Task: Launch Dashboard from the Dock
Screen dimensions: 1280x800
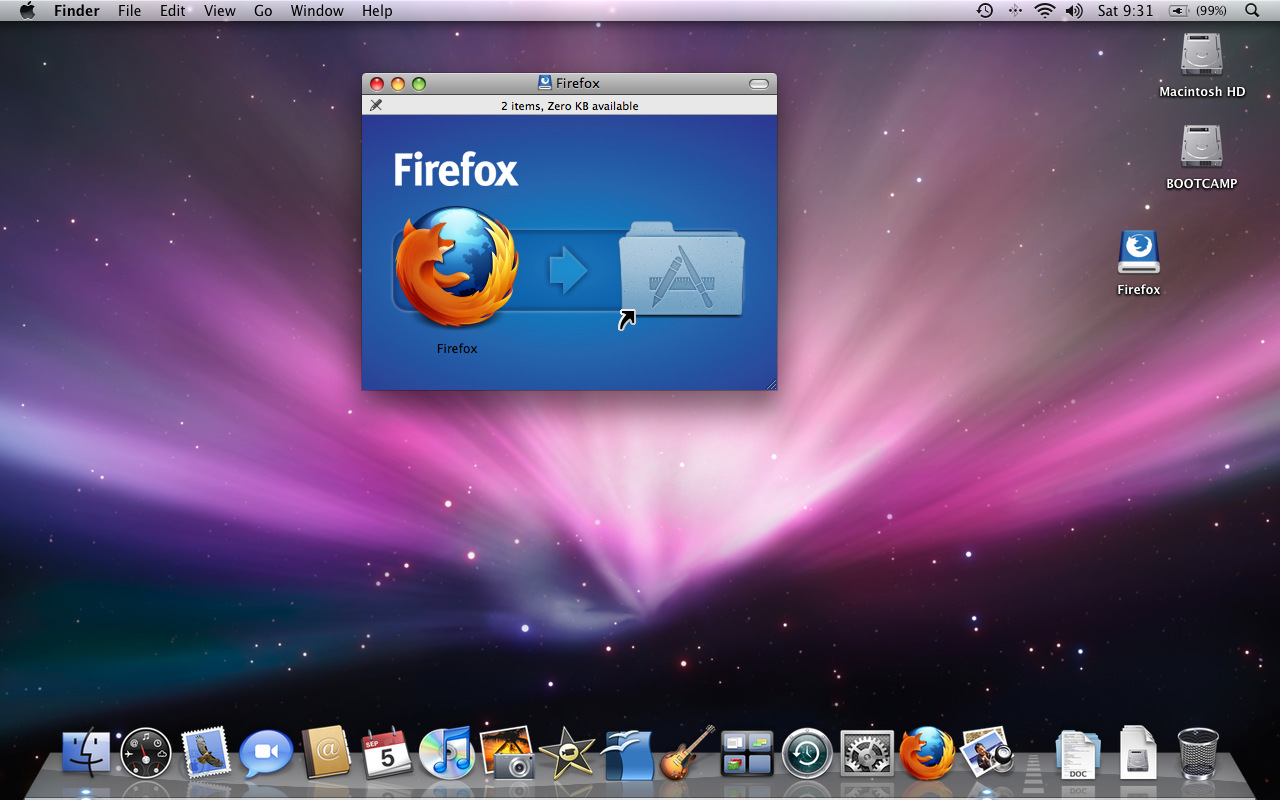Action: click(146, 752)
